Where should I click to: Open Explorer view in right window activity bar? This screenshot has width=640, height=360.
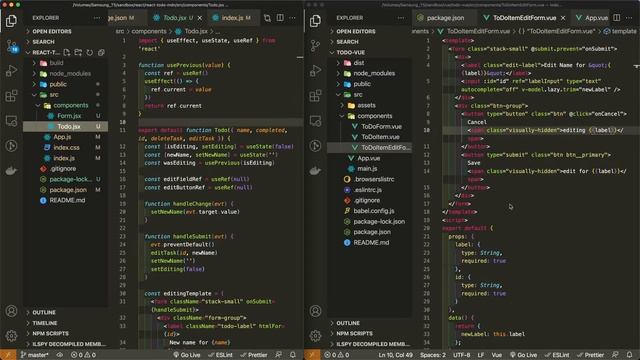[315, 21]
